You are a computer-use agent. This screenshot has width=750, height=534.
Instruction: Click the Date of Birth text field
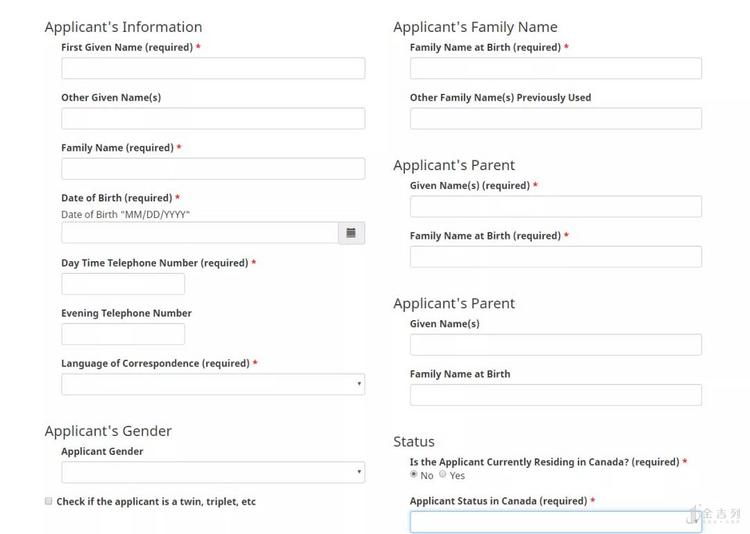pos(199,233)
